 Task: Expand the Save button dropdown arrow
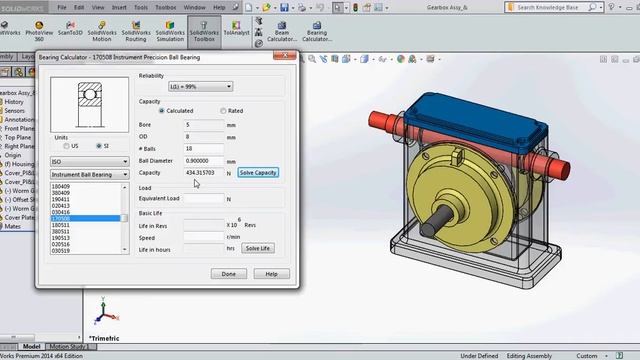point(293,7)
